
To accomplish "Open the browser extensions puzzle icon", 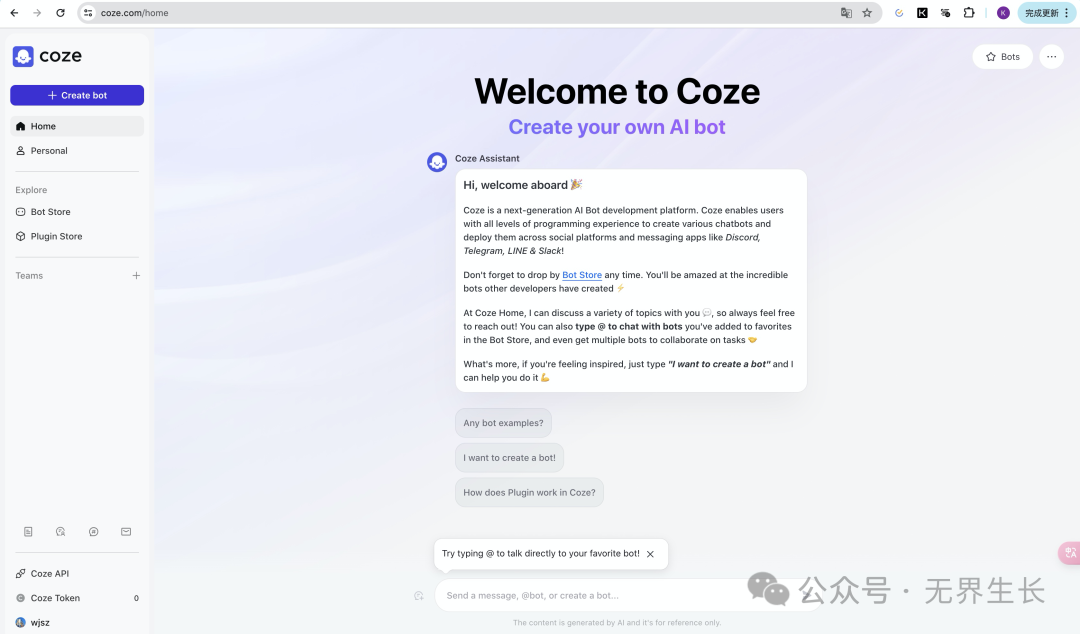I will coord(969,12).
